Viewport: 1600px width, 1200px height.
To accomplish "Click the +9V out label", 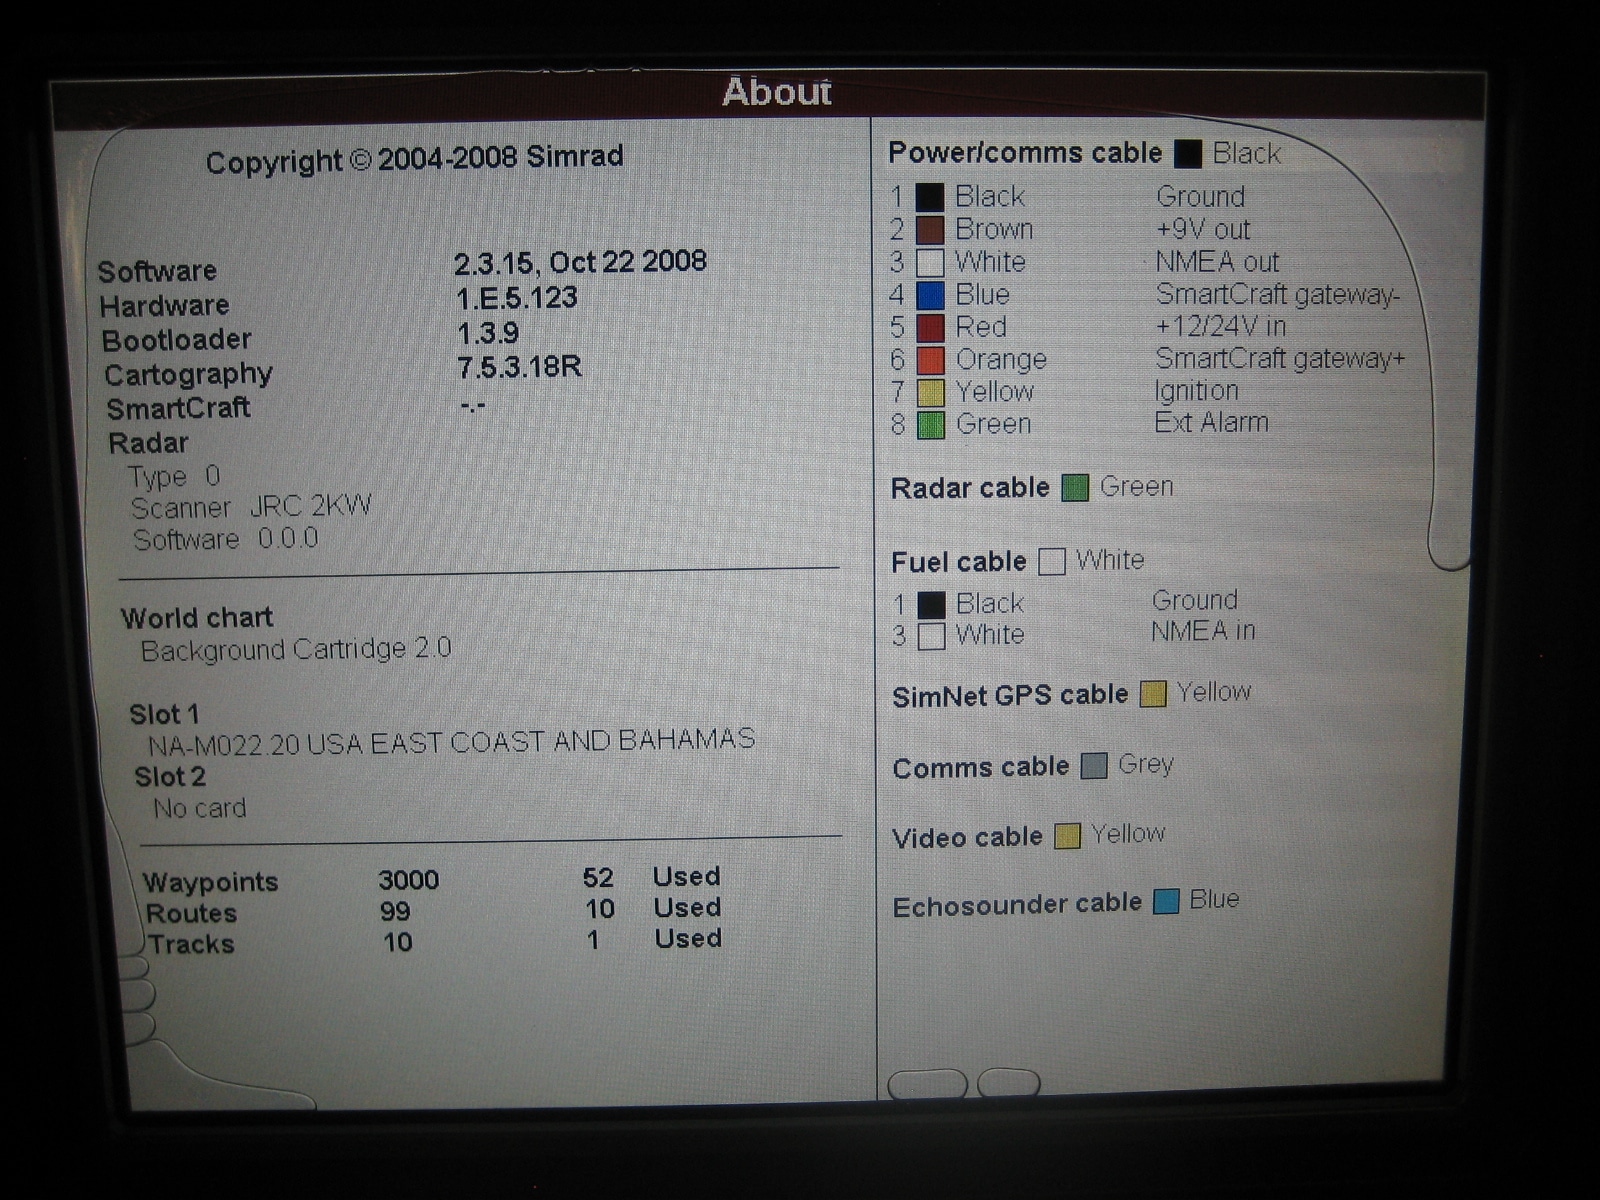I will [x=1203, y=229].
